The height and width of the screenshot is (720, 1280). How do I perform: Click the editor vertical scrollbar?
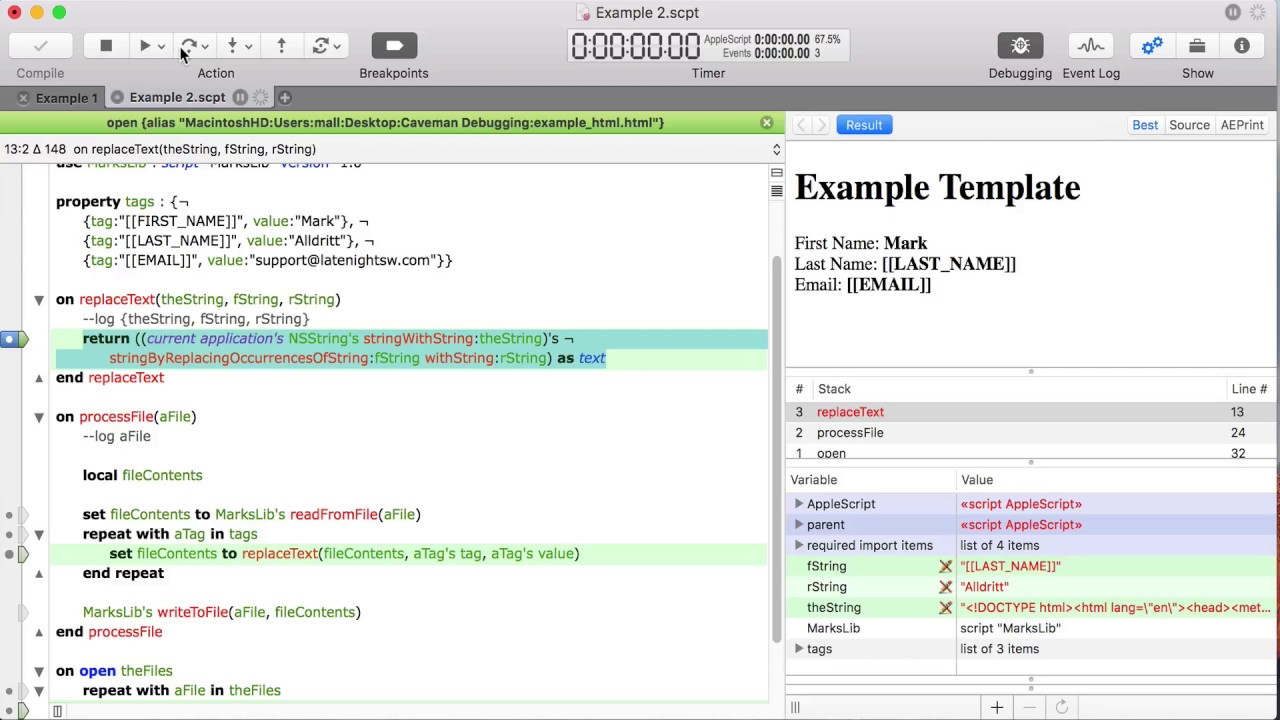click(x=777, y=448)
